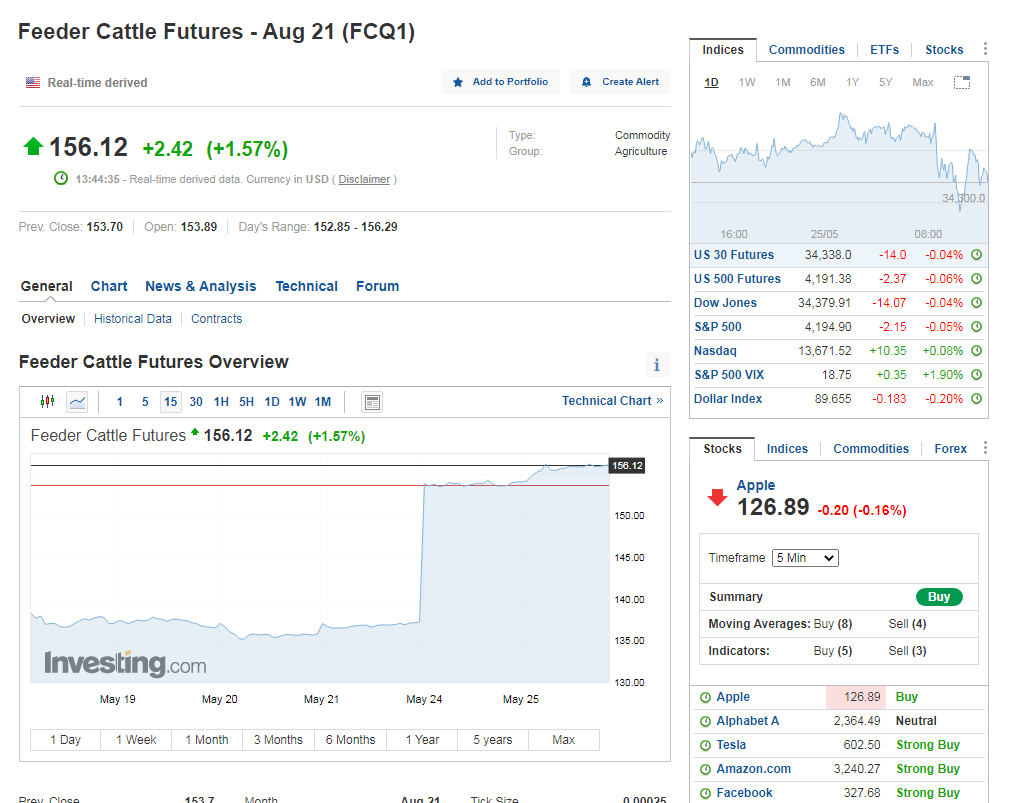The width and height of the screenshot is (1027, 803).
Task: Switch chart to candlestick view icon
Action: click(47, 402)
